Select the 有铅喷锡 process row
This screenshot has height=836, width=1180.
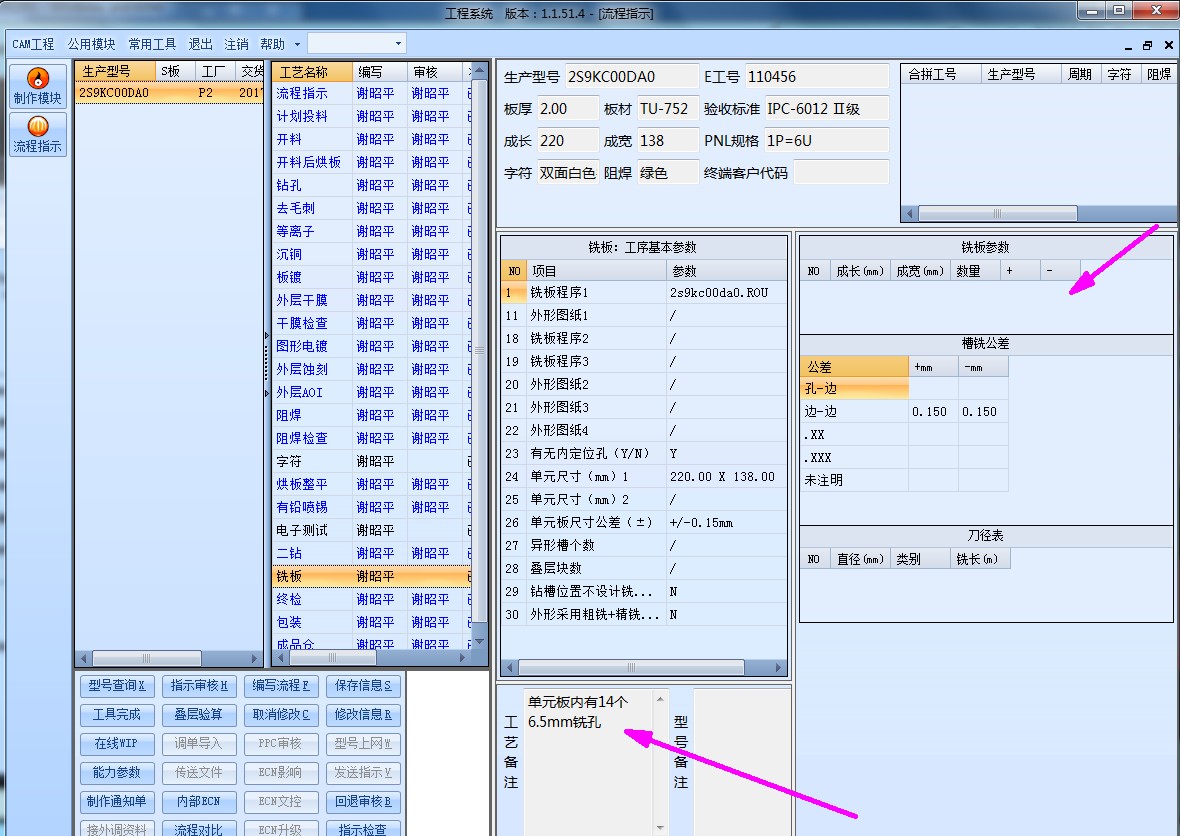point(372,507)
